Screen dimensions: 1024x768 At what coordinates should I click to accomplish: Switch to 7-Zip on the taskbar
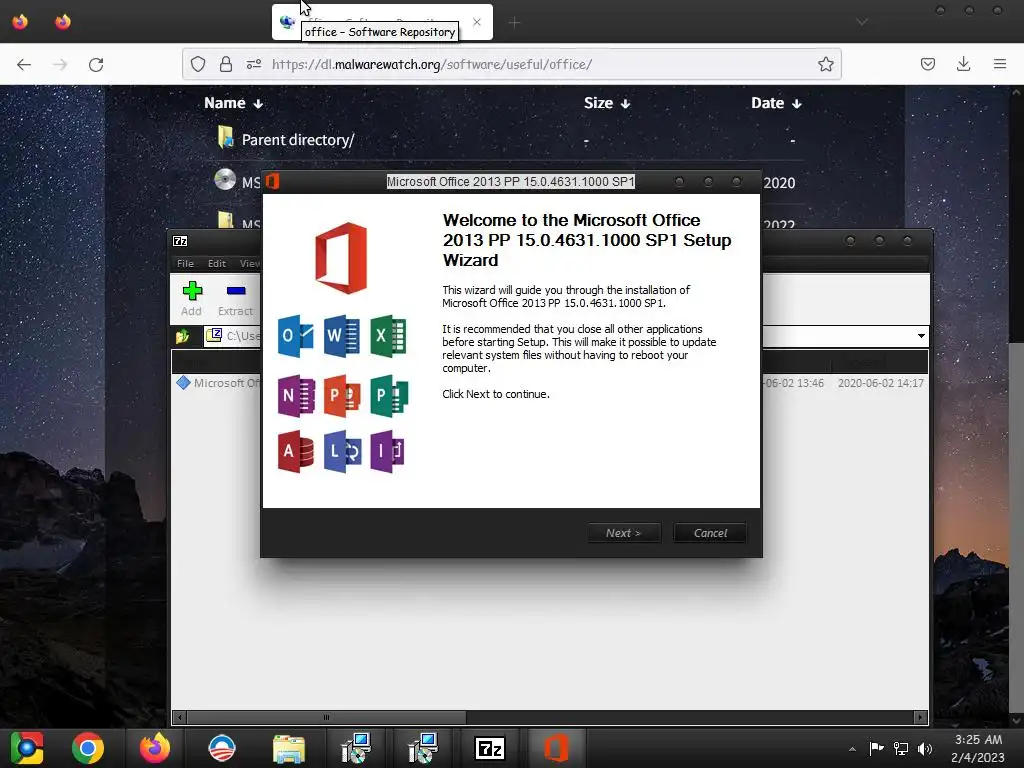(x=490, y=748)
